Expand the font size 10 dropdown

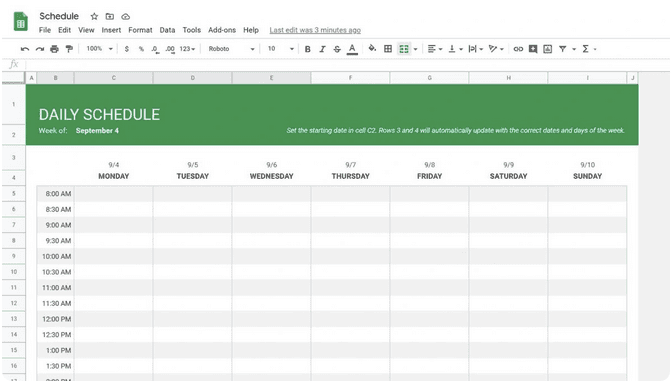(281, 49)
